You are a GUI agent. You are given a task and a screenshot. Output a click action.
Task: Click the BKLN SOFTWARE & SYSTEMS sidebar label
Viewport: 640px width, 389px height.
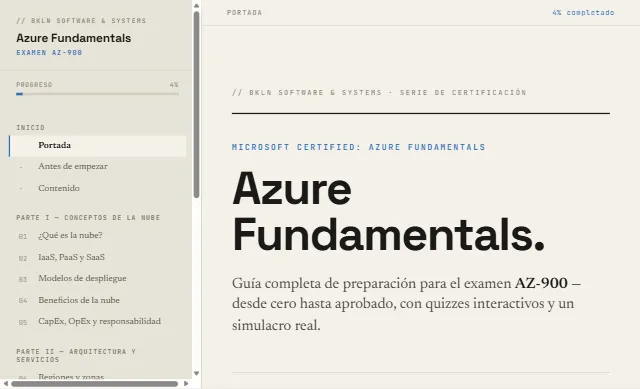pos(81,20)
